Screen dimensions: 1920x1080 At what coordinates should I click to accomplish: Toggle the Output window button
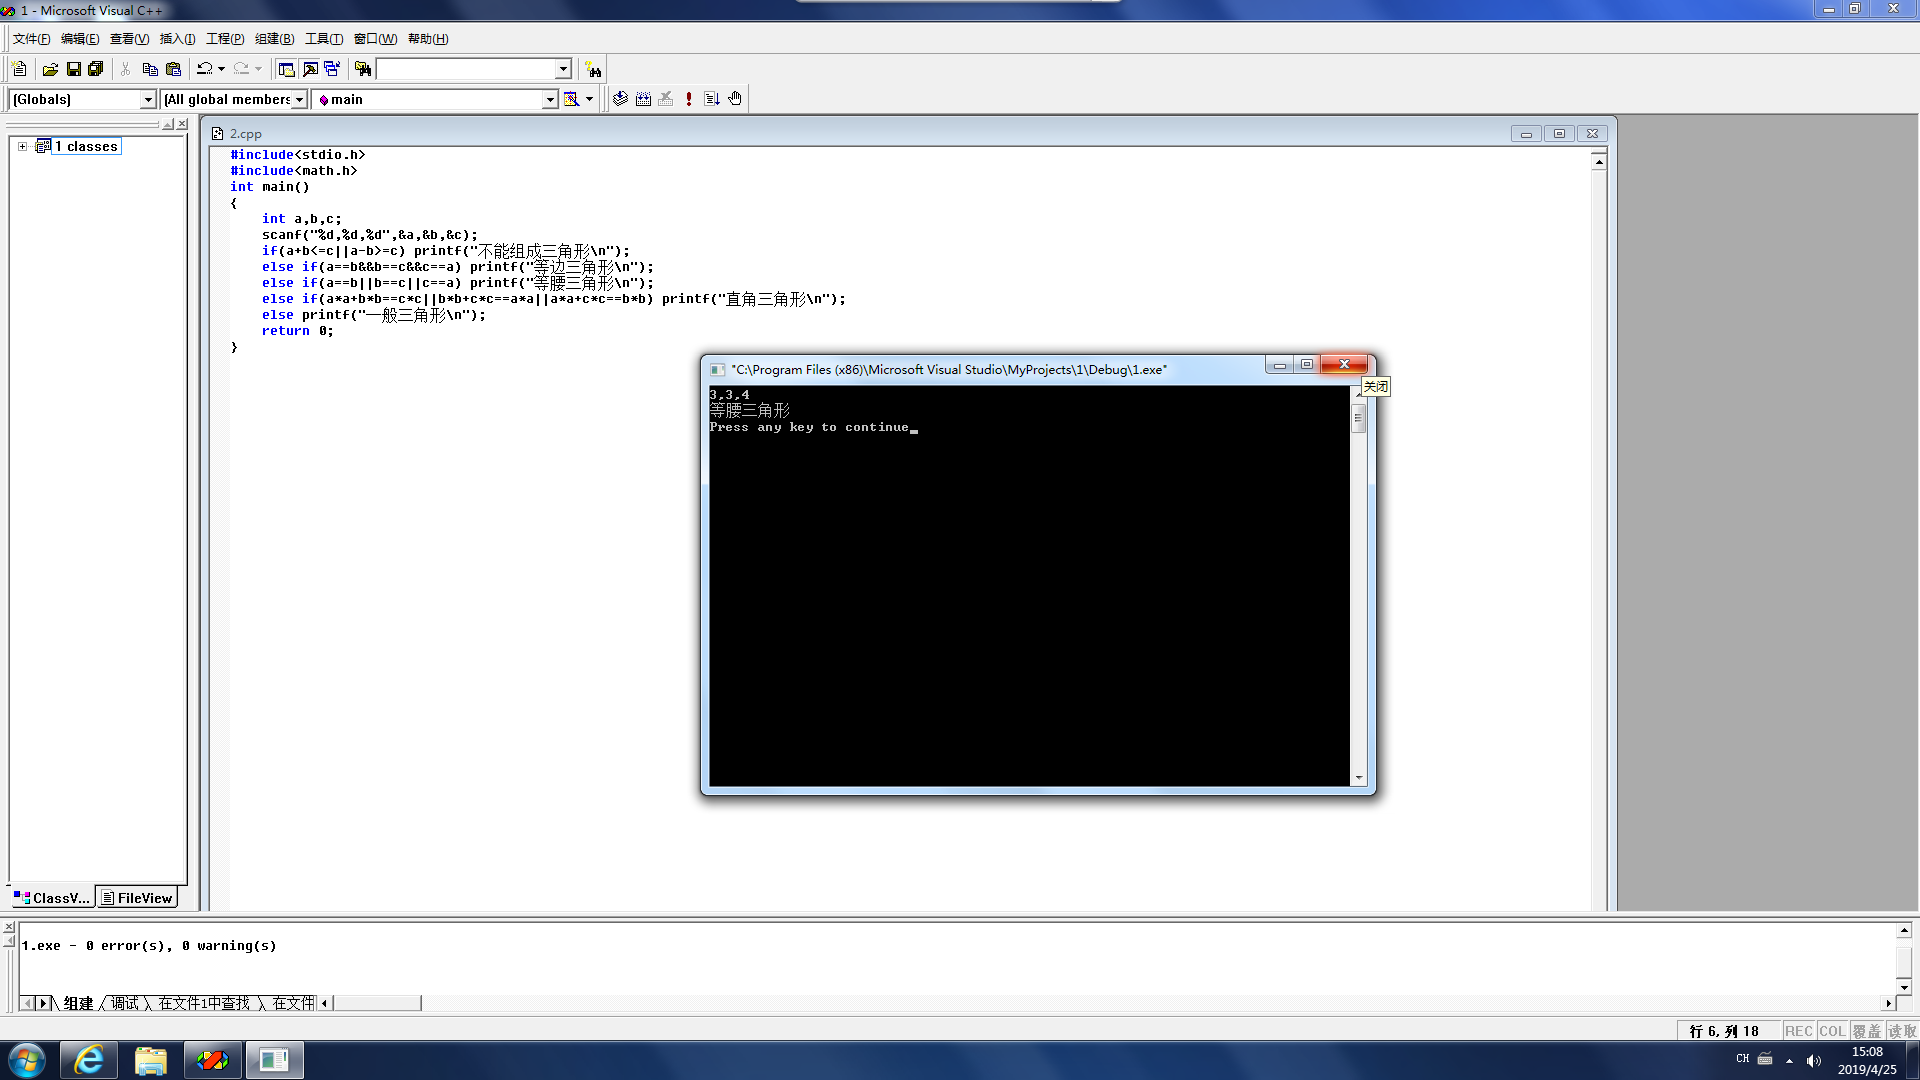tap(310, 69)
